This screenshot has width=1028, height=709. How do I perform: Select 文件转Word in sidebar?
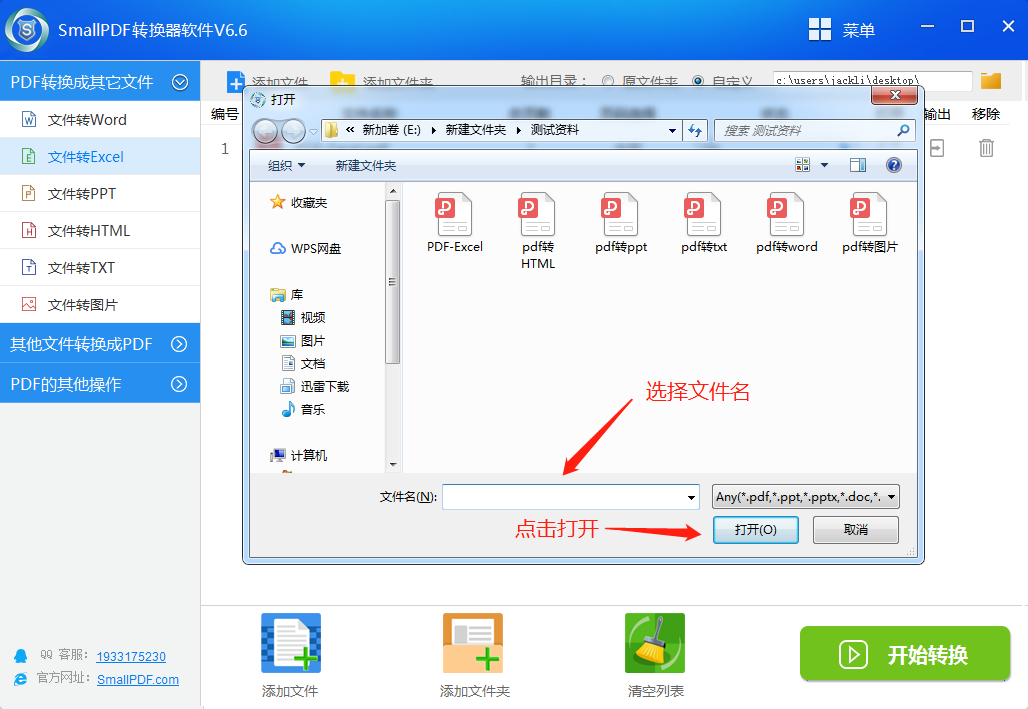click(x=100, y=119)
